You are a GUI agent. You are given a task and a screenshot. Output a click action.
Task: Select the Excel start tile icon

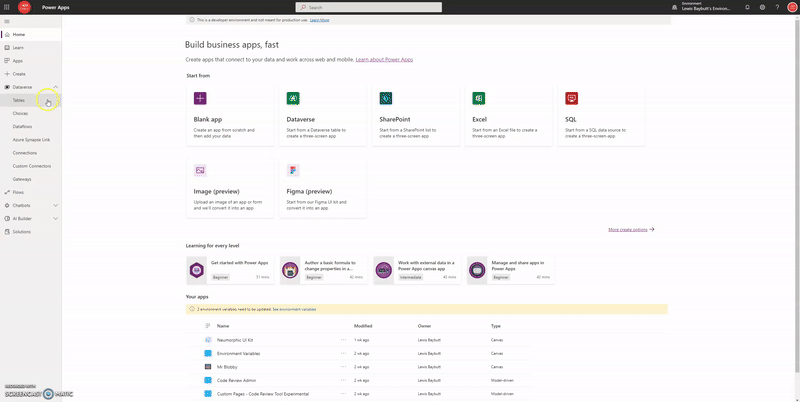pos(479,98)
